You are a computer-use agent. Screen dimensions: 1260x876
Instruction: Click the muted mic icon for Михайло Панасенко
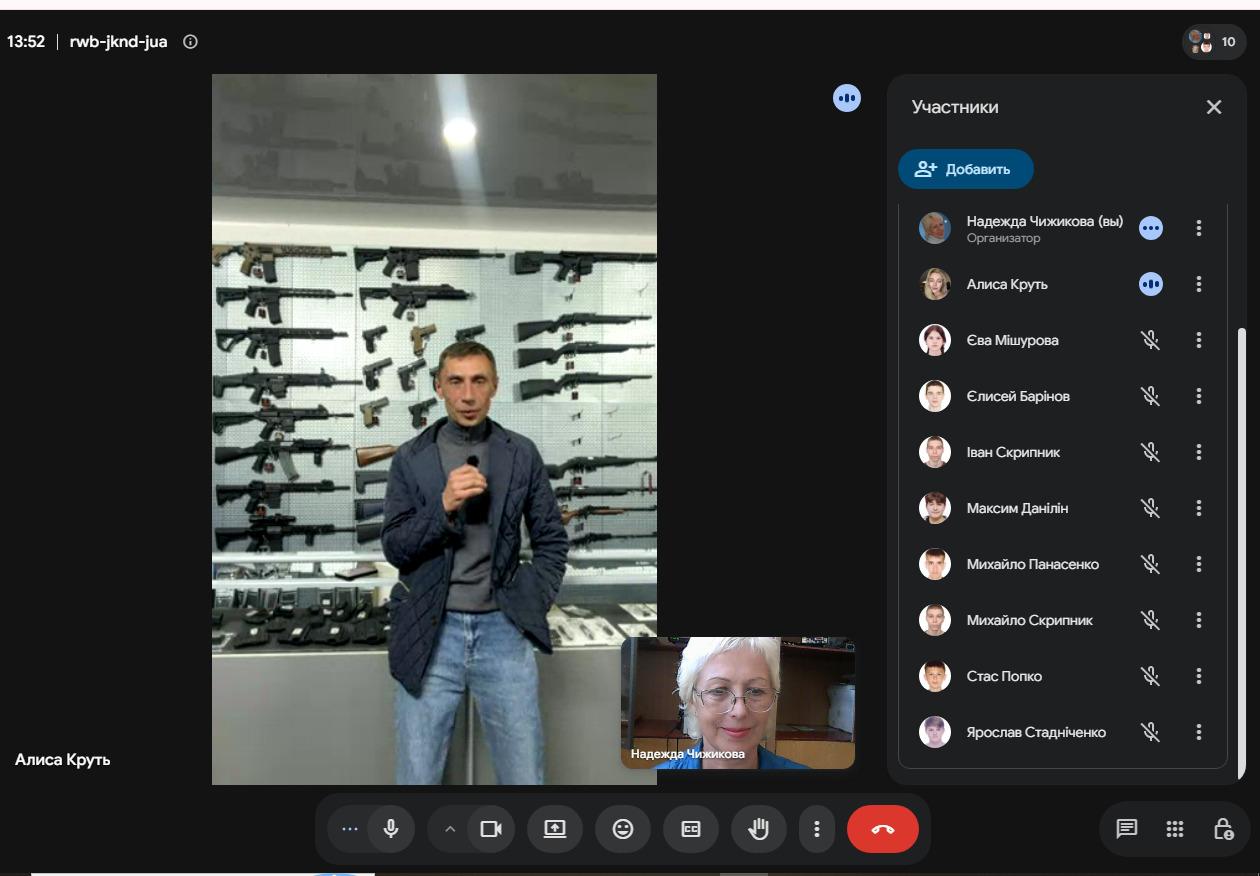coord(1151,564)
